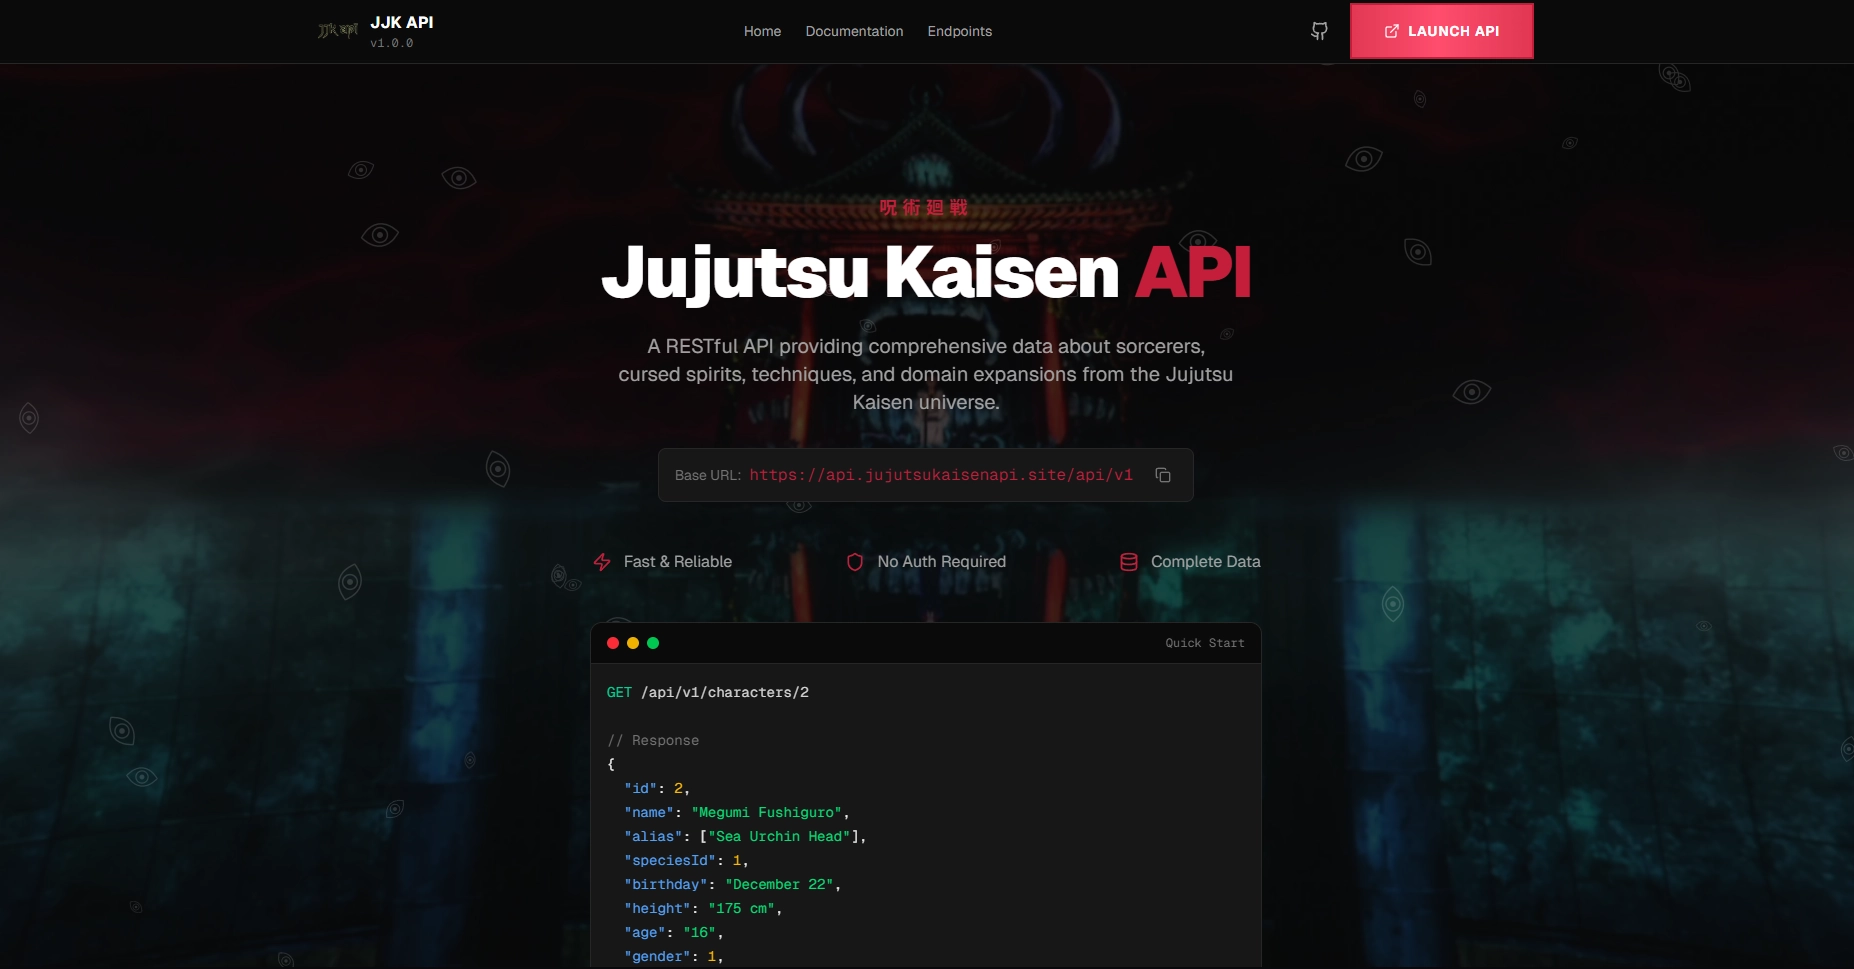
Task: Copy the base URL using the copy icon
Action: click(1162, 475)
